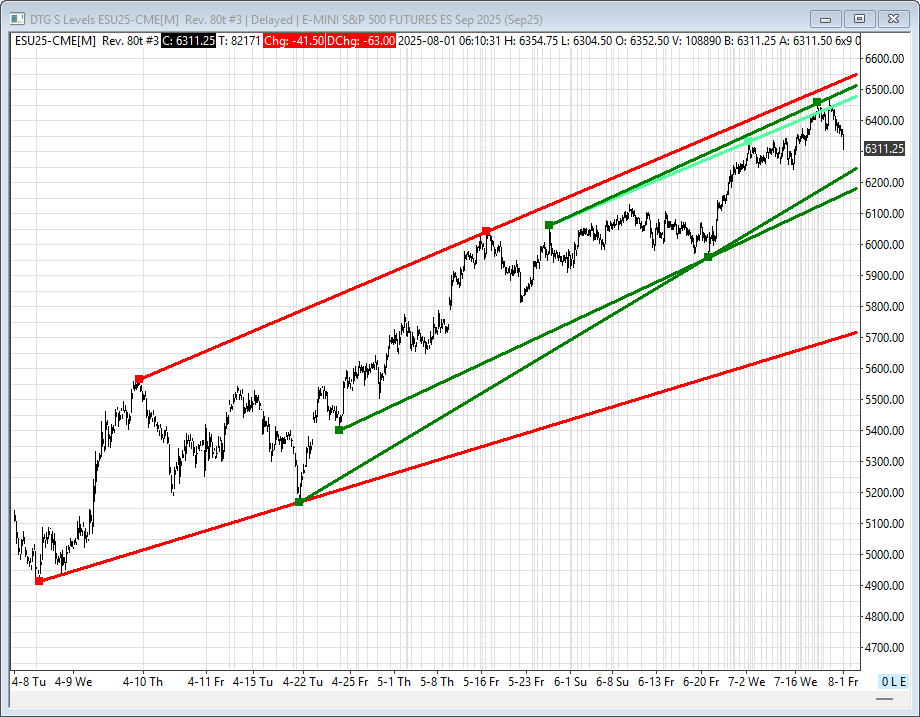The image size is (920, 717).
Task: Click the 'O: 6352.50' open value
Action: pos(642,41)
